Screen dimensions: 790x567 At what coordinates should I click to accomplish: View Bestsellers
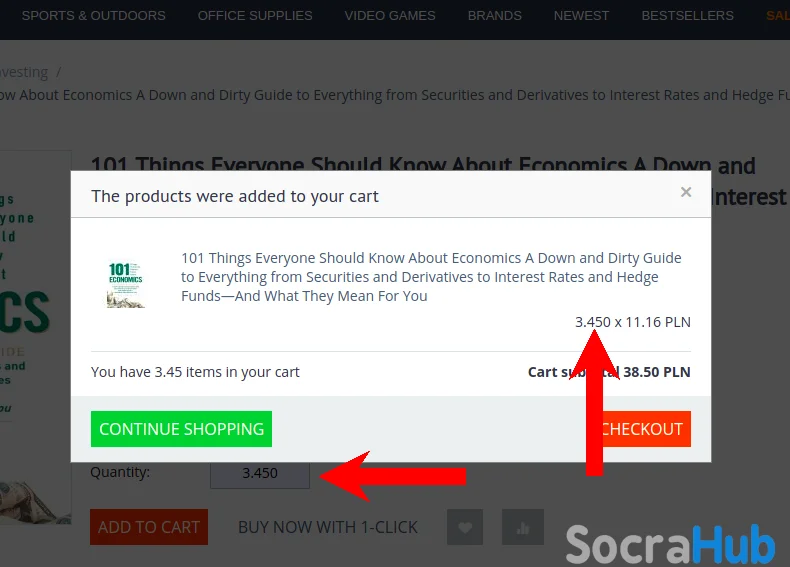688,16
